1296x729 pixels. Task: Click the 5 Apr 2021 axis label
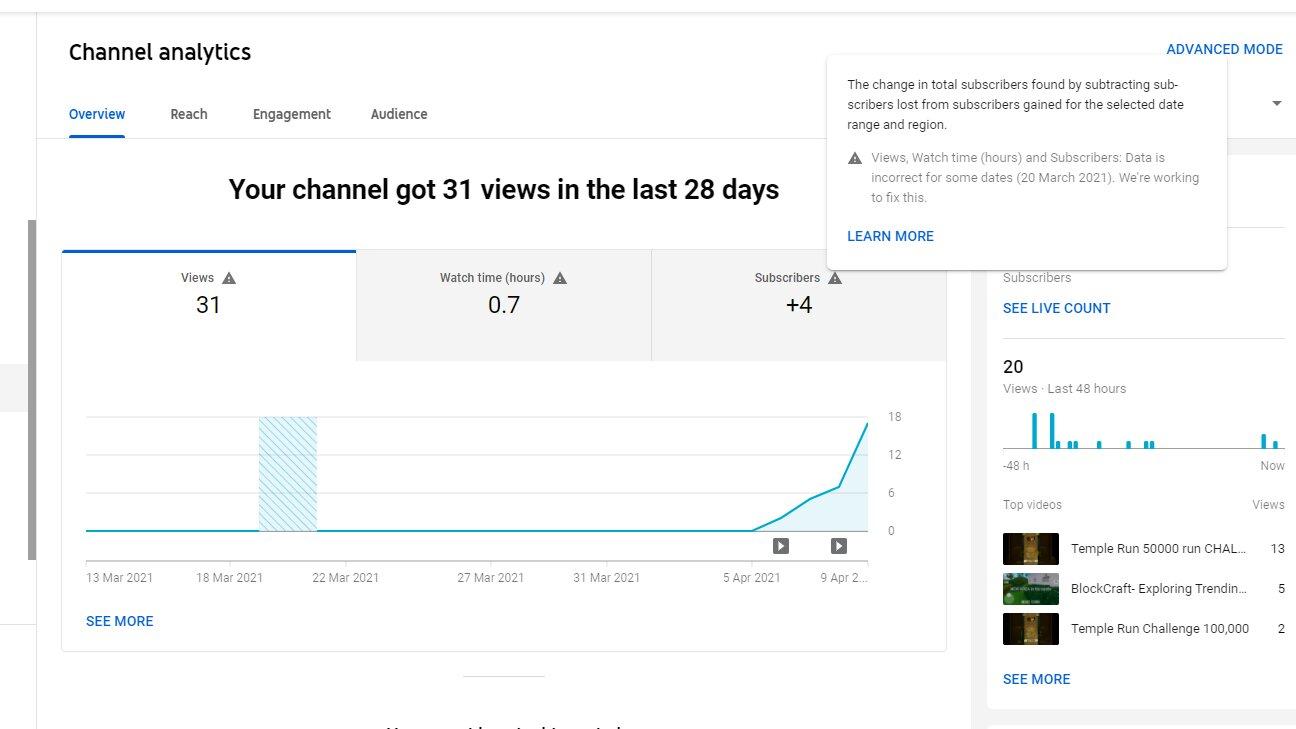(x=751, y=578)
